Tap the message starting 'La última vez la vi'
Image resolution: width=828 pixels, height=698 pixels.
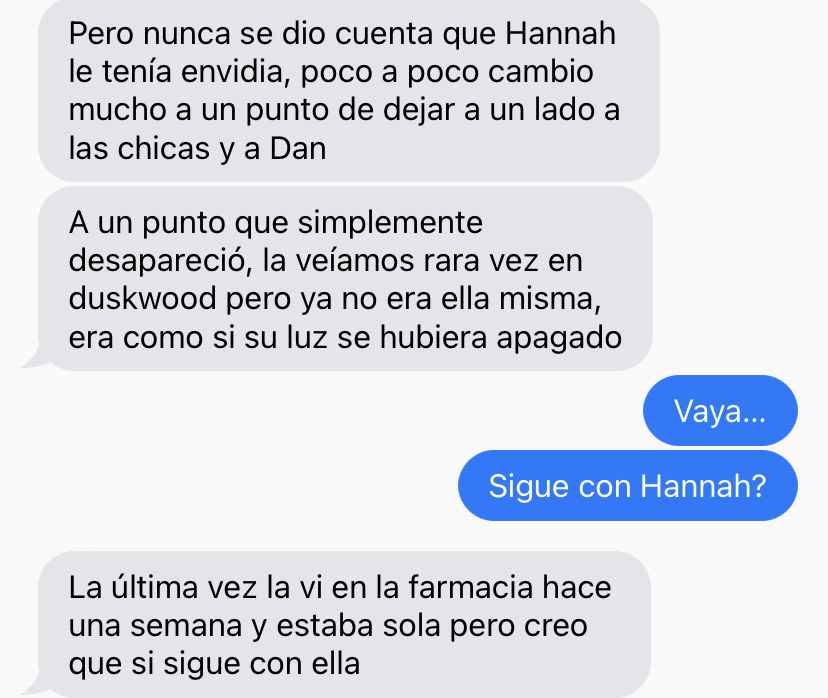(x=344, y=625)
